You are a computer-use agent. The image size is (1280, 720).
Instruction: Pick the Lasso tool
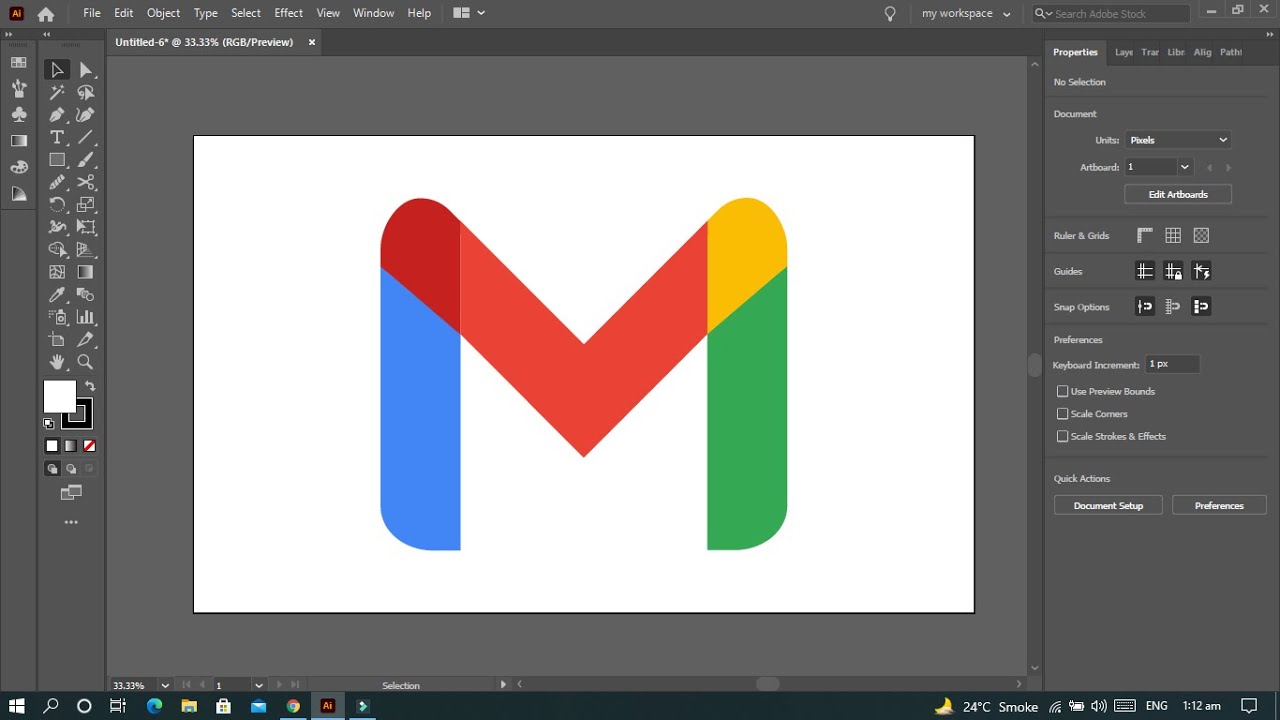(86, 93)
